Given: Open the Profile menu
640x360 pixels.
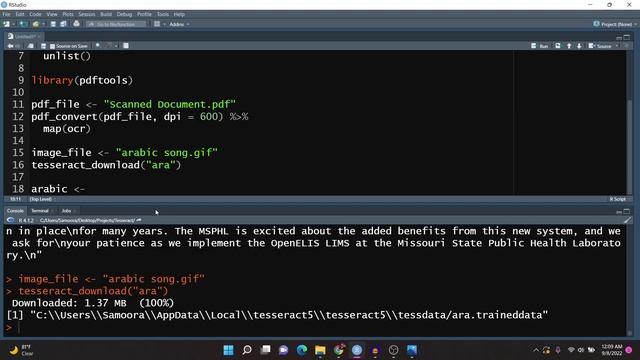Looking at the screenshot, I should coord(144,14).
